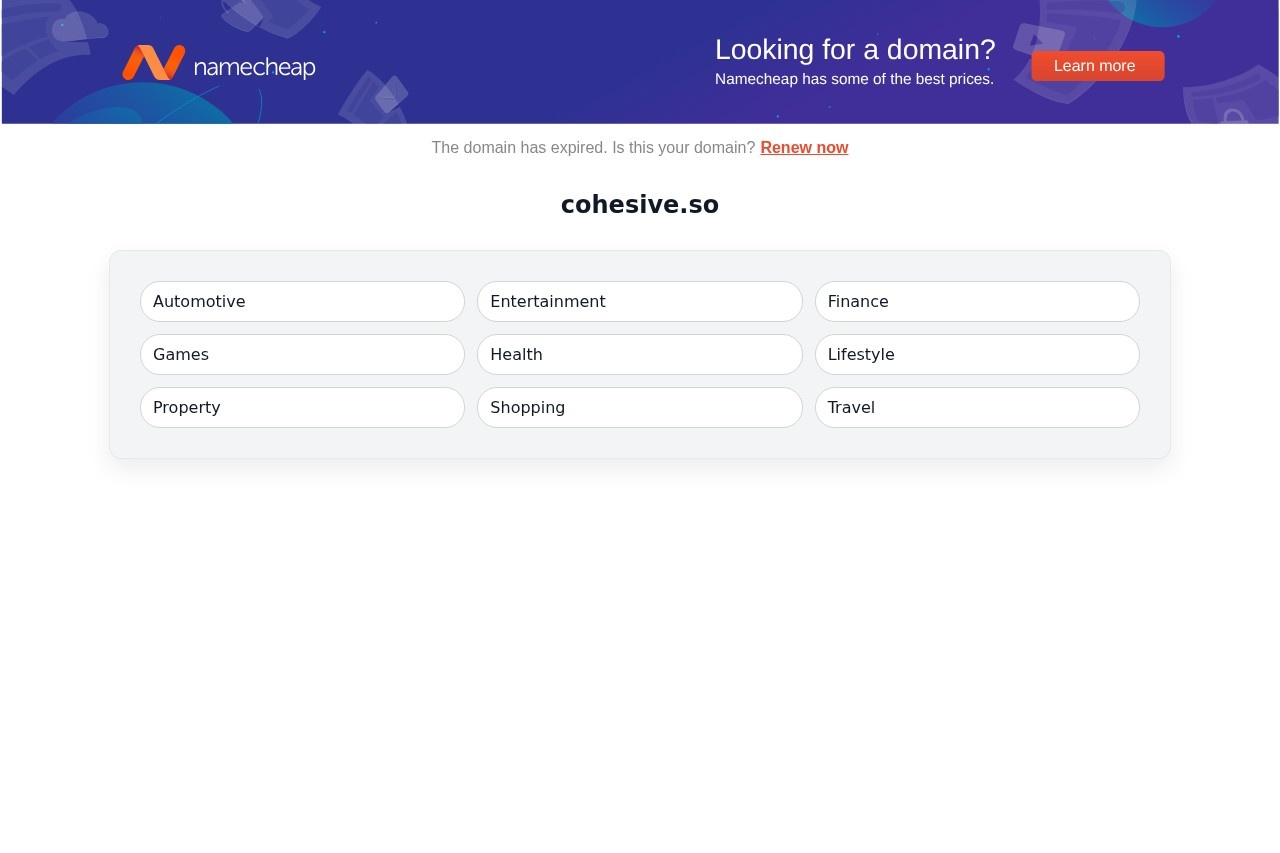This screenshot has width=1280, height=853.
Task: Select the Automotive category
Action: 302,302
